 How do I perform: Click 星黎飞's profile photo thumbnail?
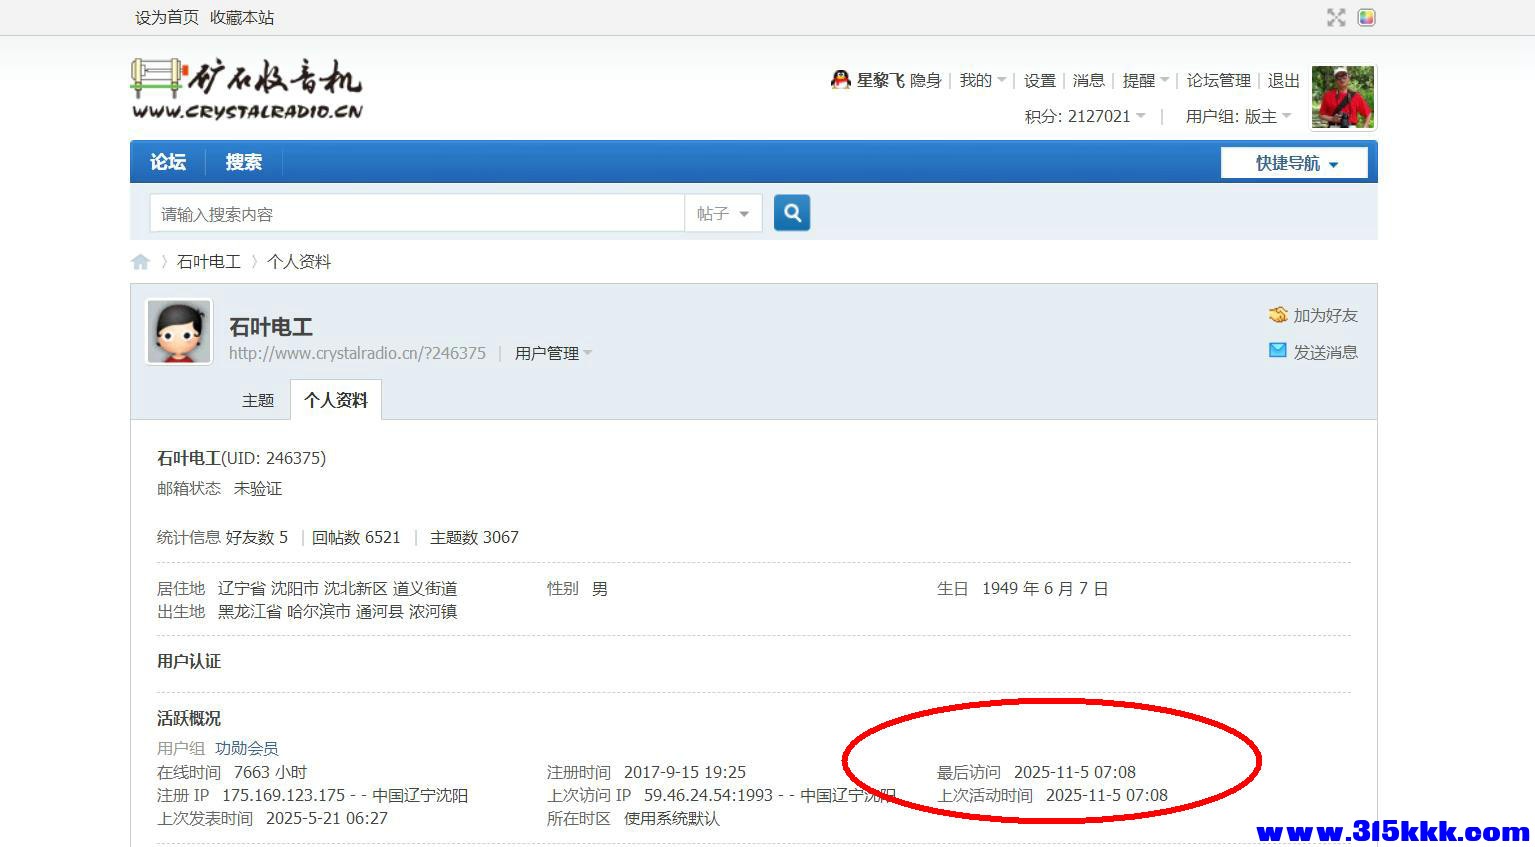pyautogui.click(x=1343, y=96)
